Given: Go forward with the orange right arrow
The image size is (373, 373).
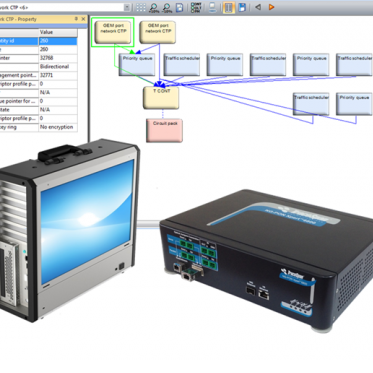Looking at the screenshot, I should point(271,7).
